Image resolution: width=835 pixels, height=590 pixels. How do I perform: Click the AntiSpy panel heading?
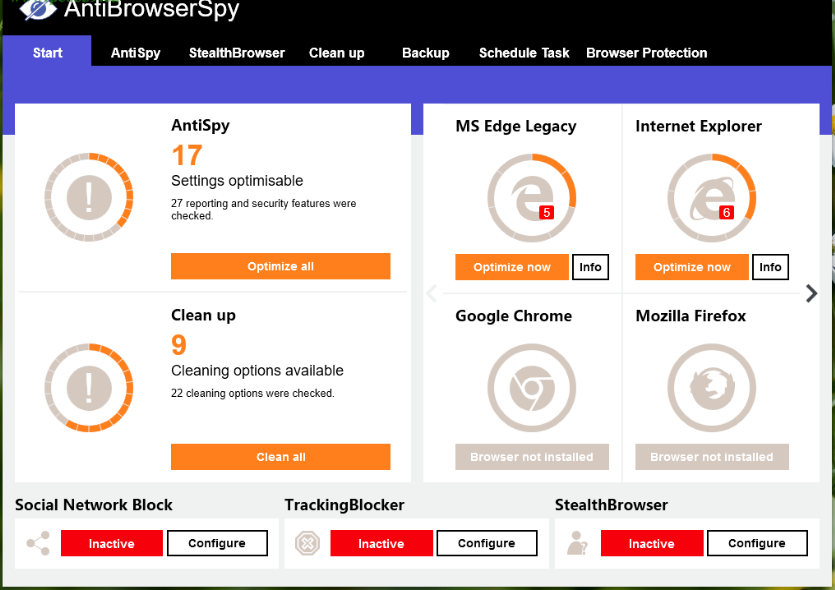pos(200,126)
